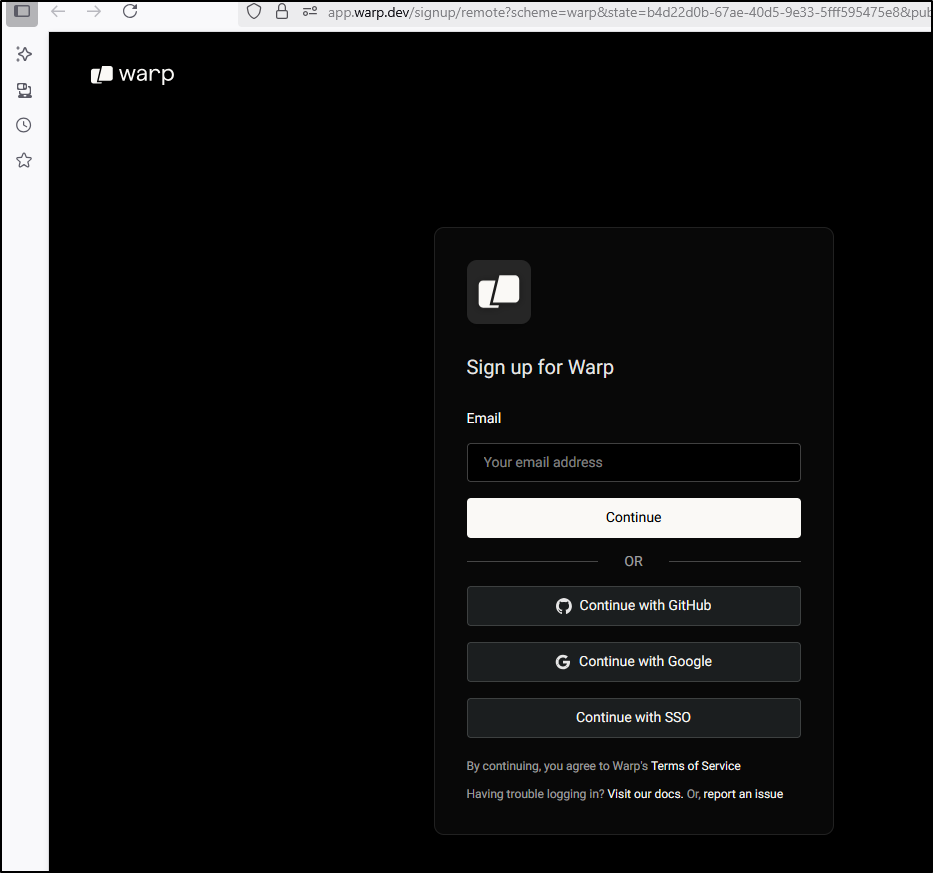Click inside the email address field
Image resolution: width=933 pixels, height=873 pixels.
633,462
